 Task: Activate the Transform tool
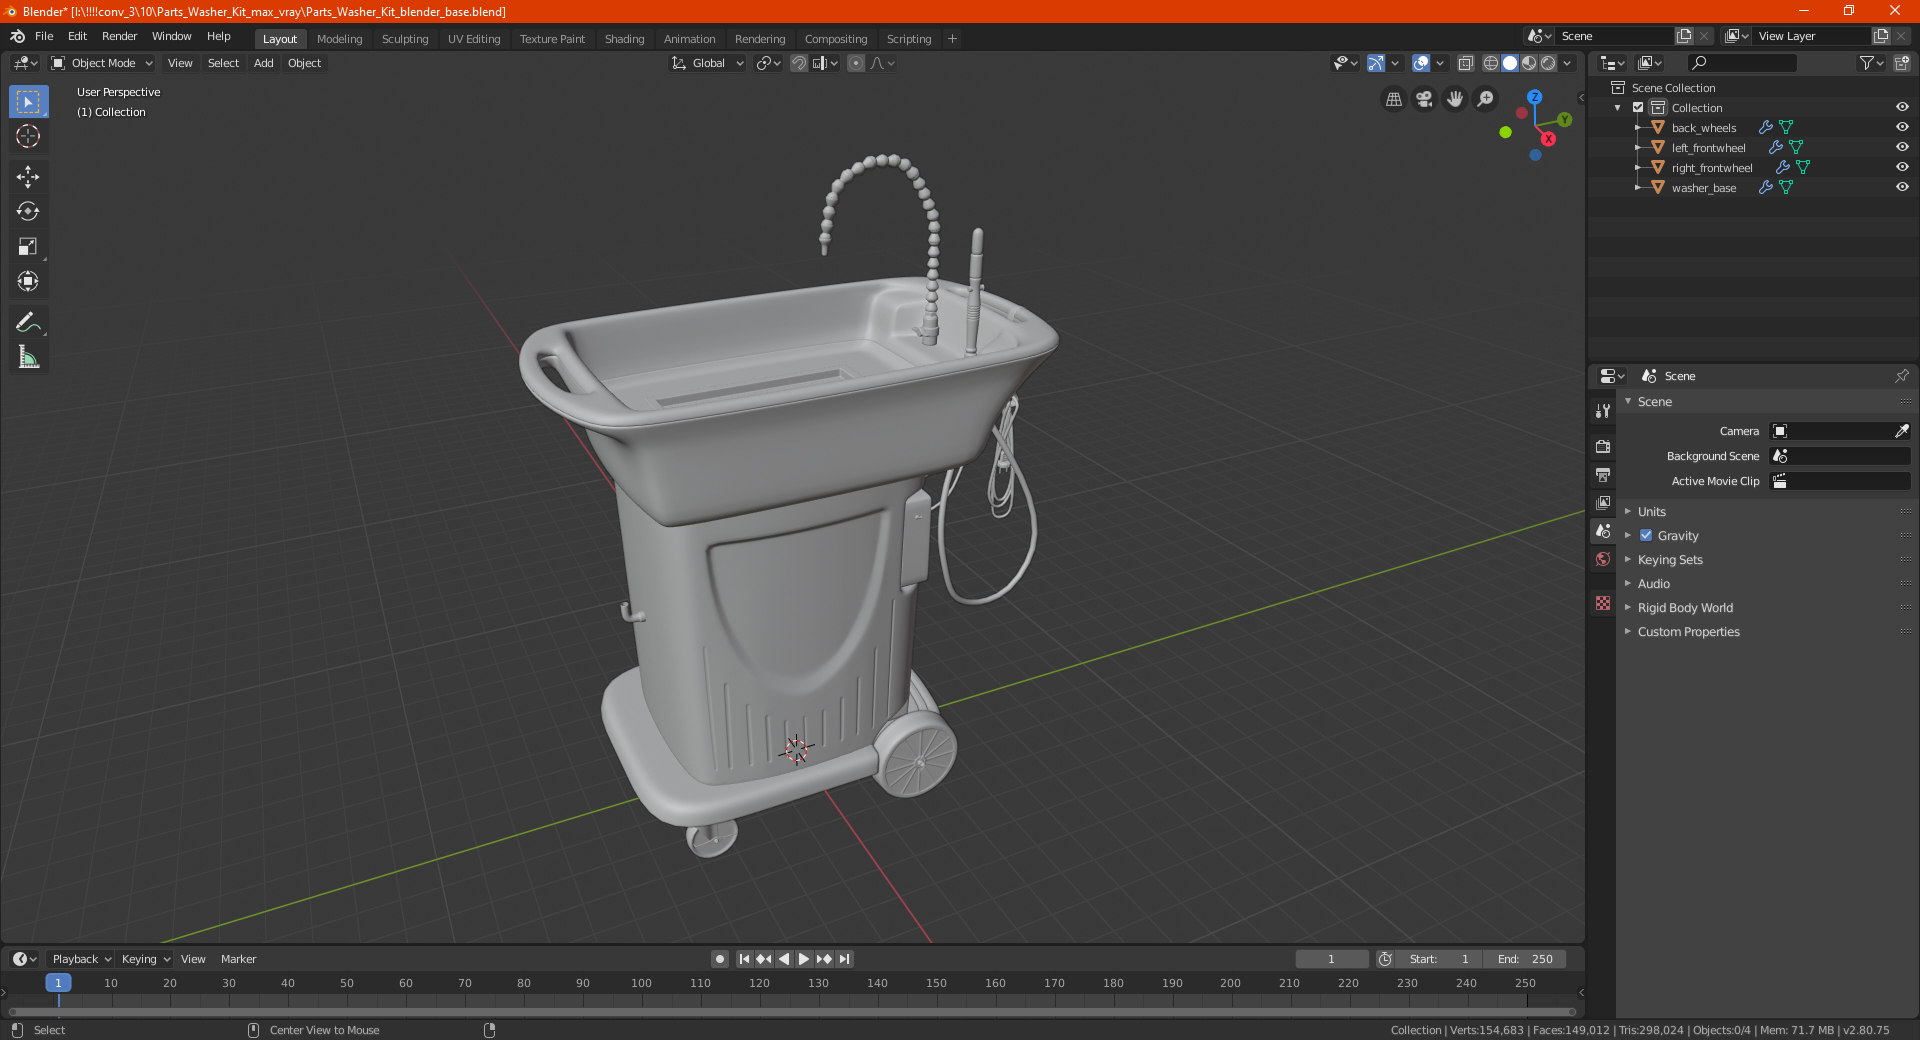28,281
